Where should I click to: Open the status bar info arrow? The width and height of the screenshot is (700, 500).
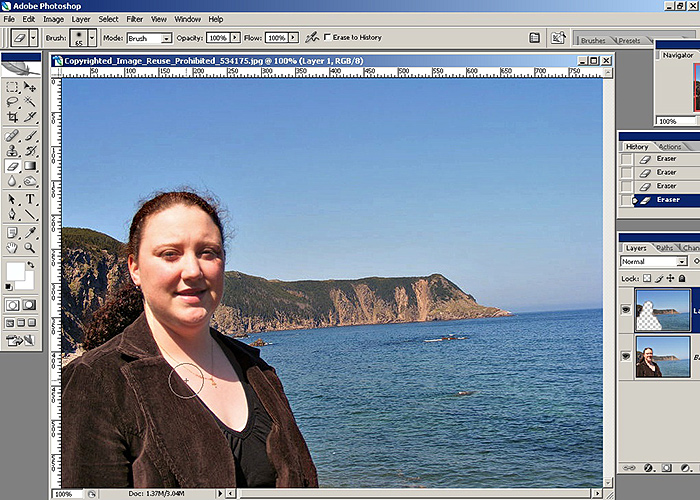tap(220, 494)
